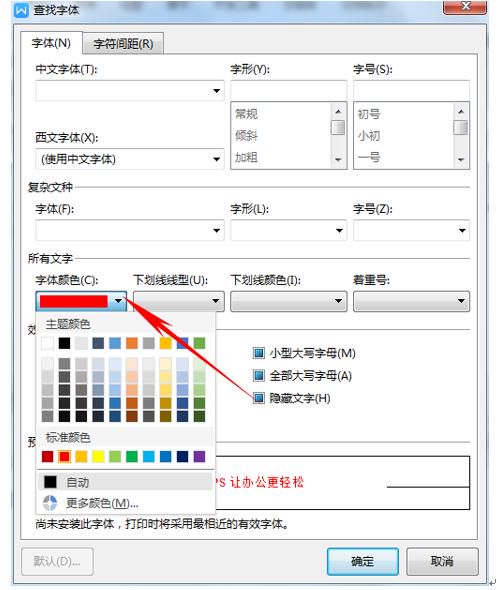The width and height of the screenshot is (501, 590).
Task: Click the style list's scroll-down arrow
Action: coord(338,160)
